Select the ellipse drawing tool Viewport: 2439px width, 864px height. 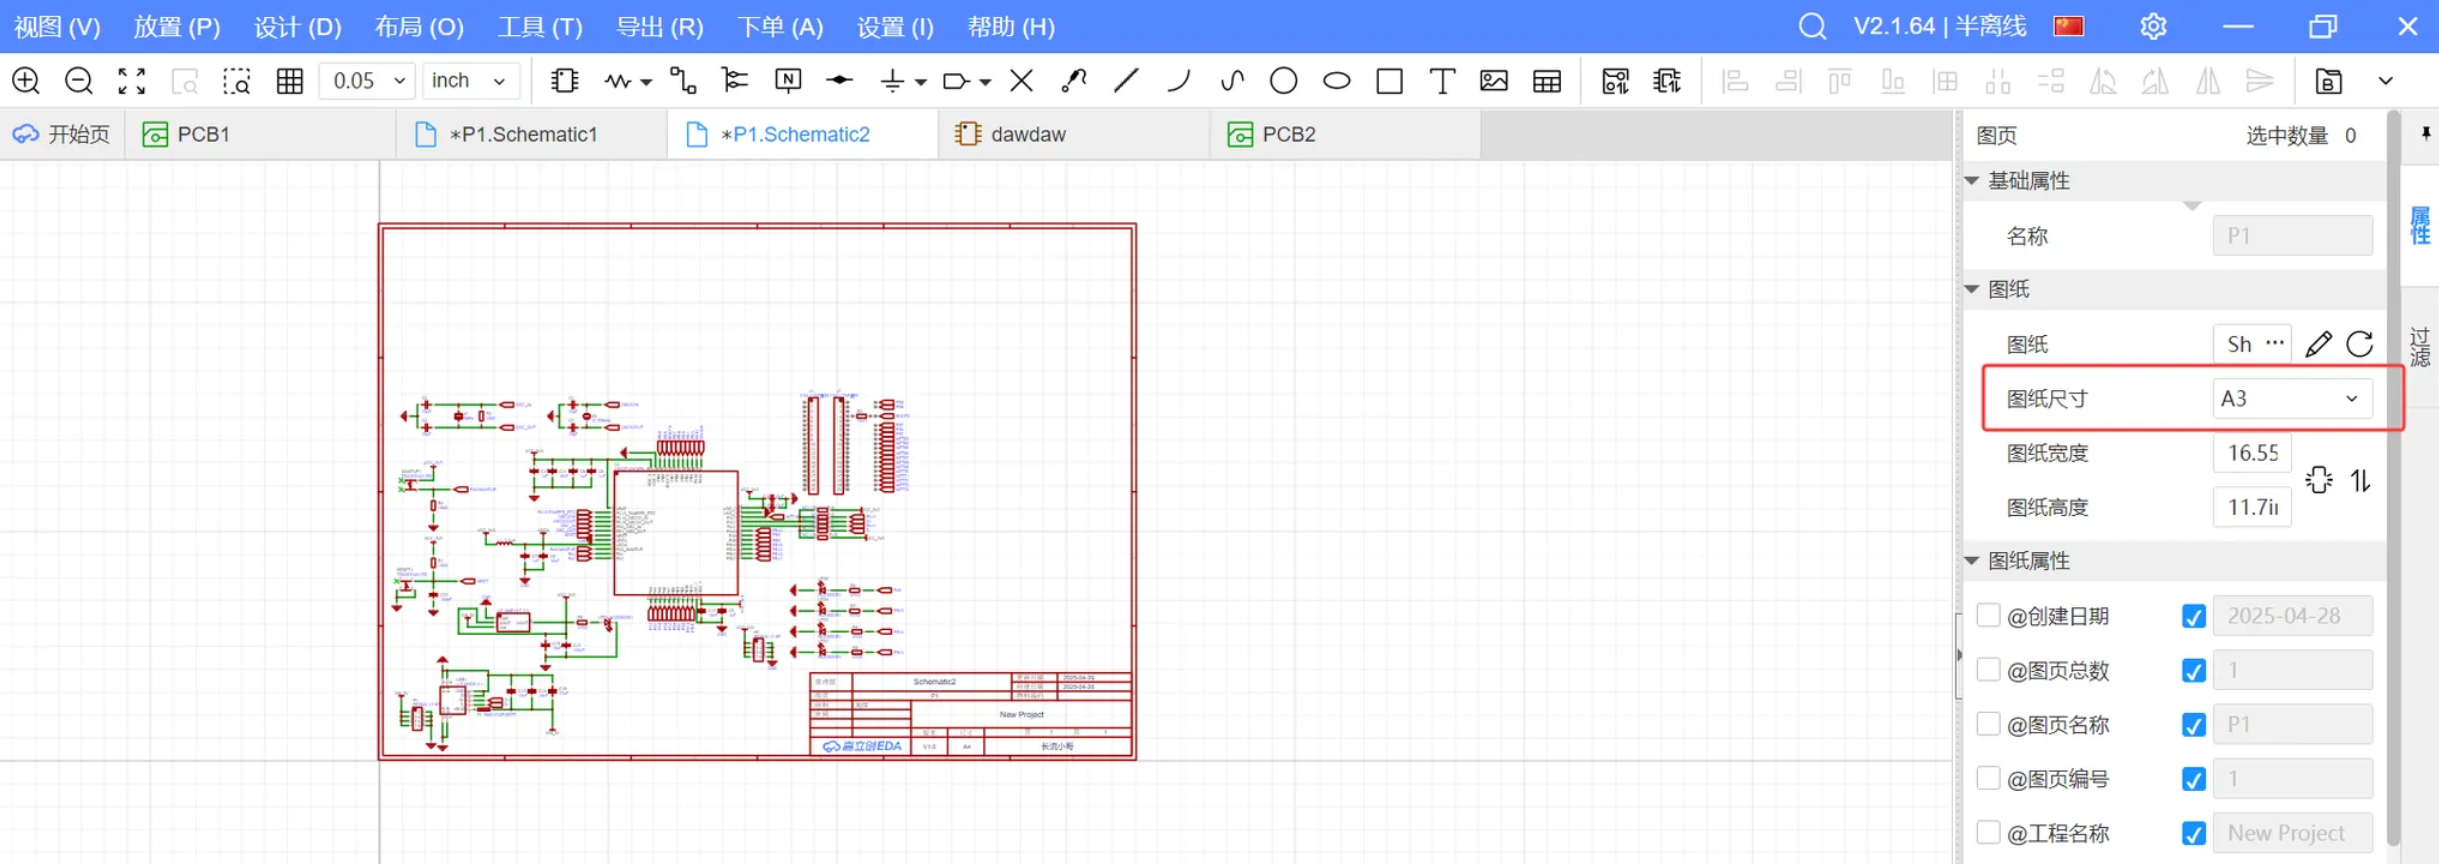[1337, 81]
